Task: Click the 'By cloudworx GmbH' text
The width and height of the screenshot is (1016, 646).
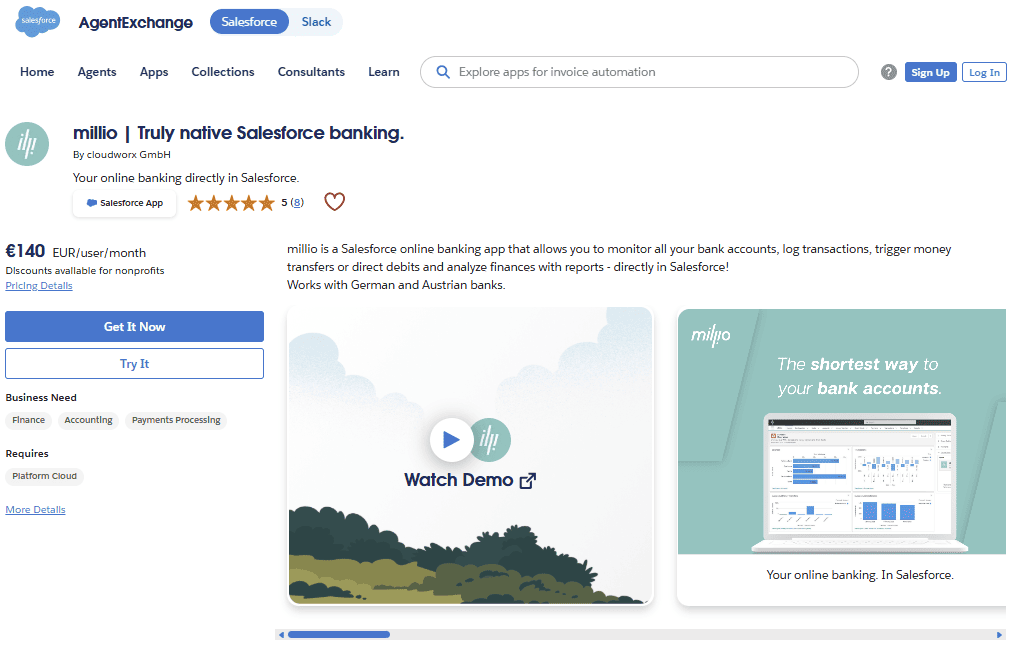Action: coord(122,155)
